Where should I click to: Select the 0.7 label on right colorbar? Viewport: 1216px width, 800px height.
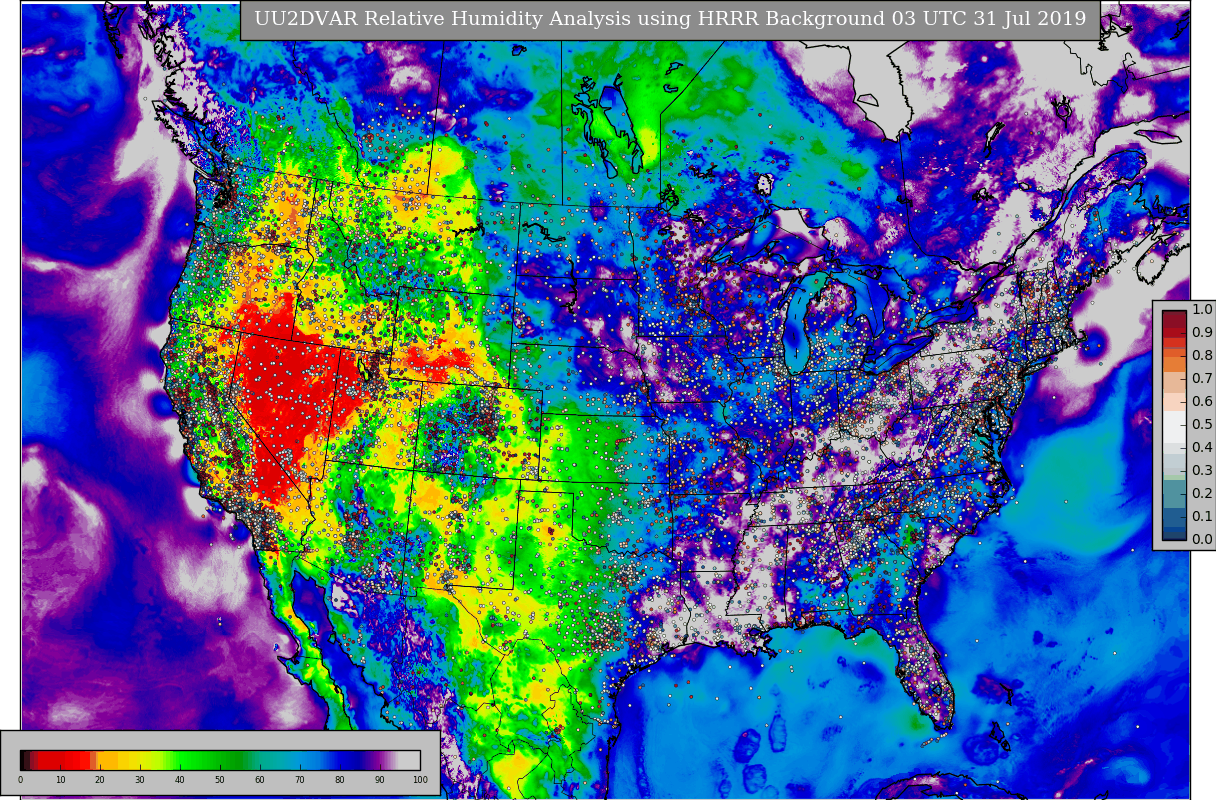[x=1202, y=379]
